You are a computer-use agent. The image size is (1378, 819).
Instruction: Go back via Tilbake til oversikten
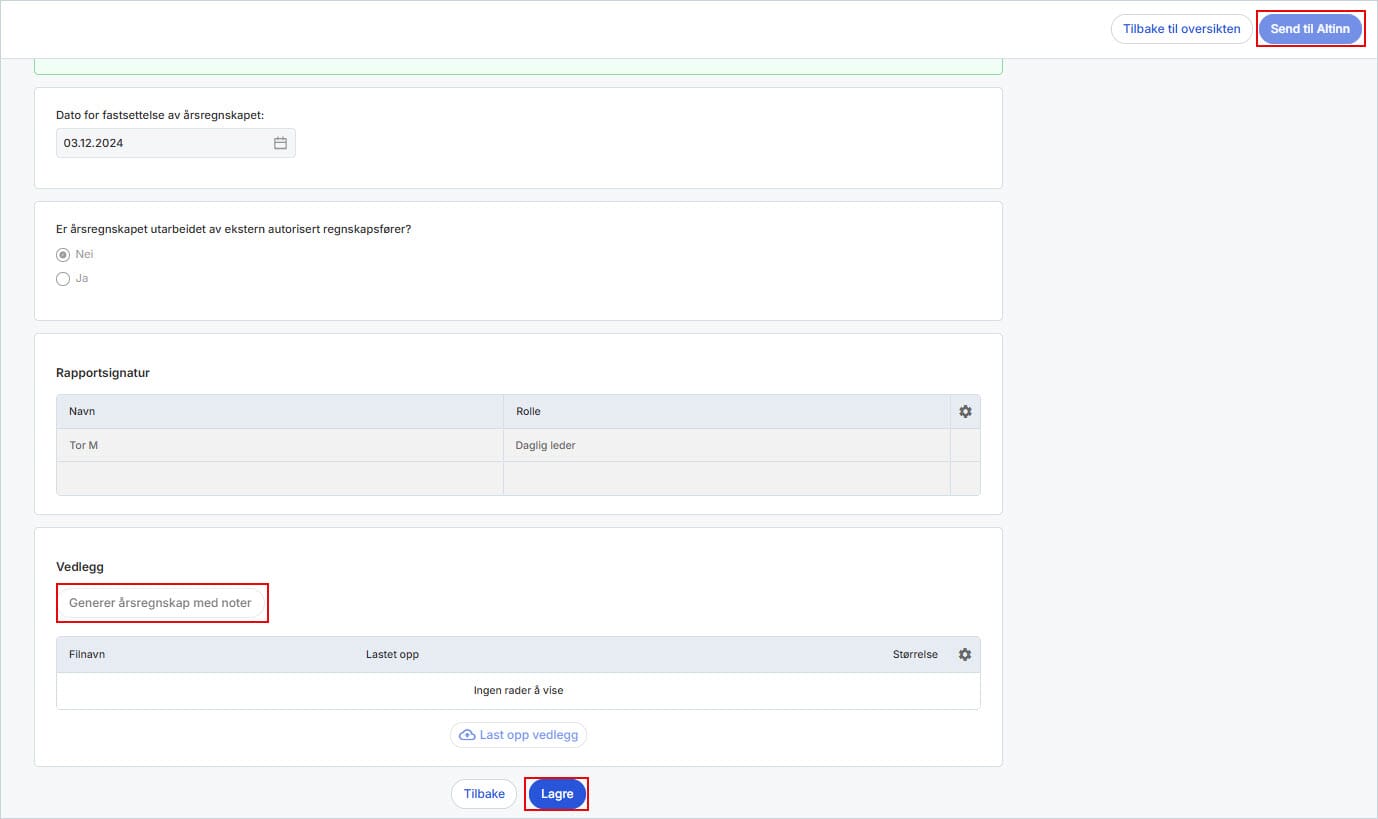(x=1181, y=29)
